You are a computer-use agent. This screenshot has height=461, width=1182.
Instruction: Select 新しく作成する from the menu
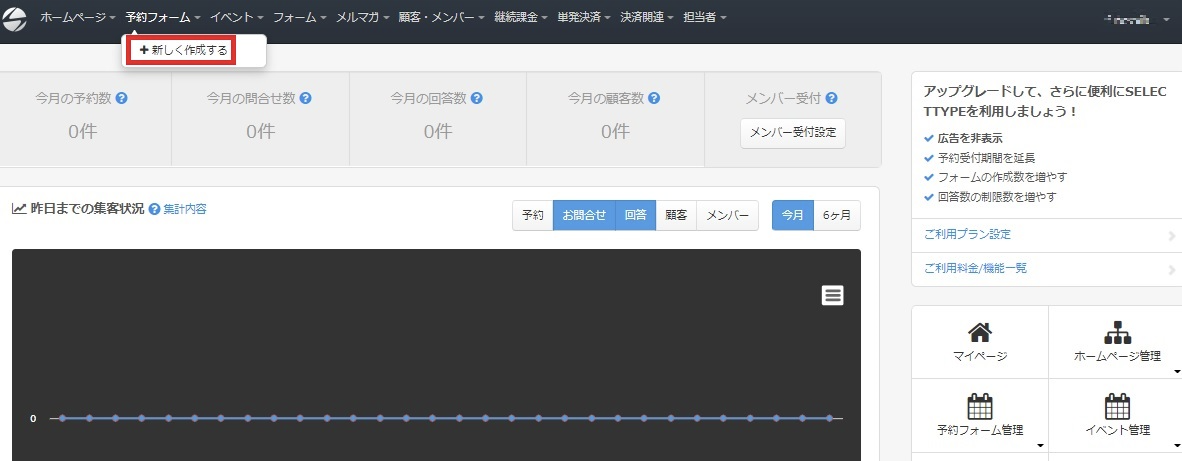click(184, 50)
